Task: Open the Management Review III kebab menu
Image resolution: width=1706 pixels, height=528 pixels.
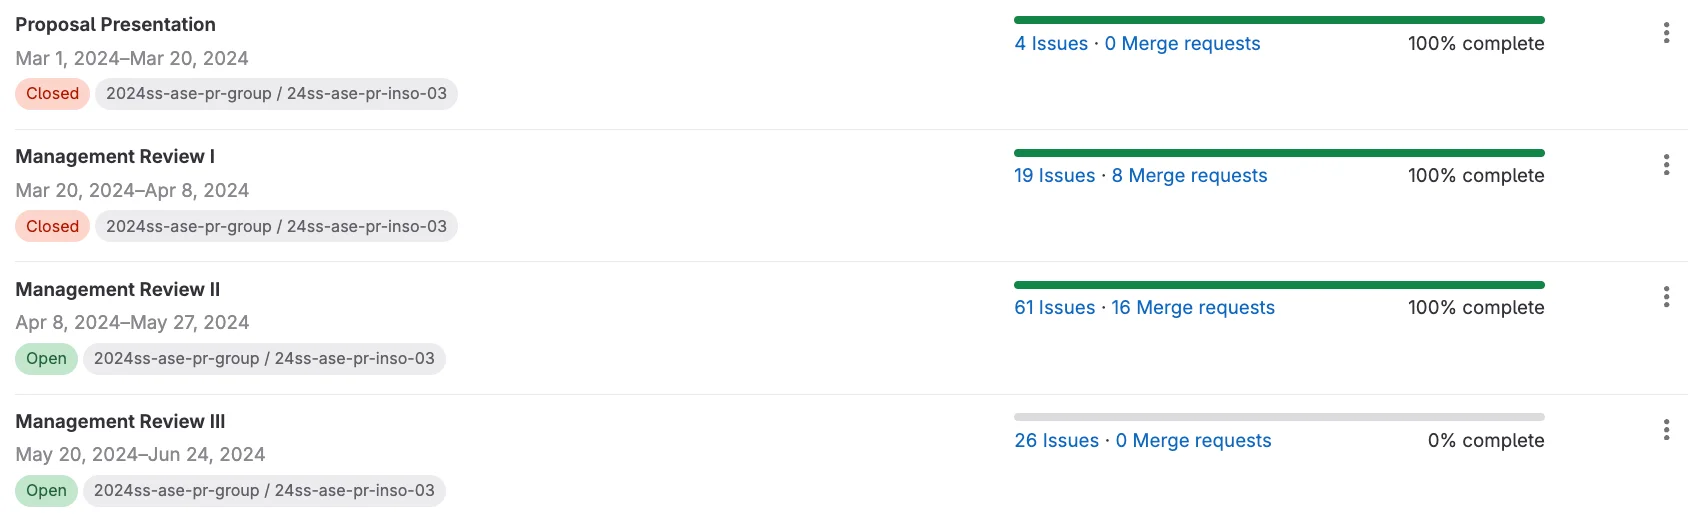Action: [x=1666, y=430]
